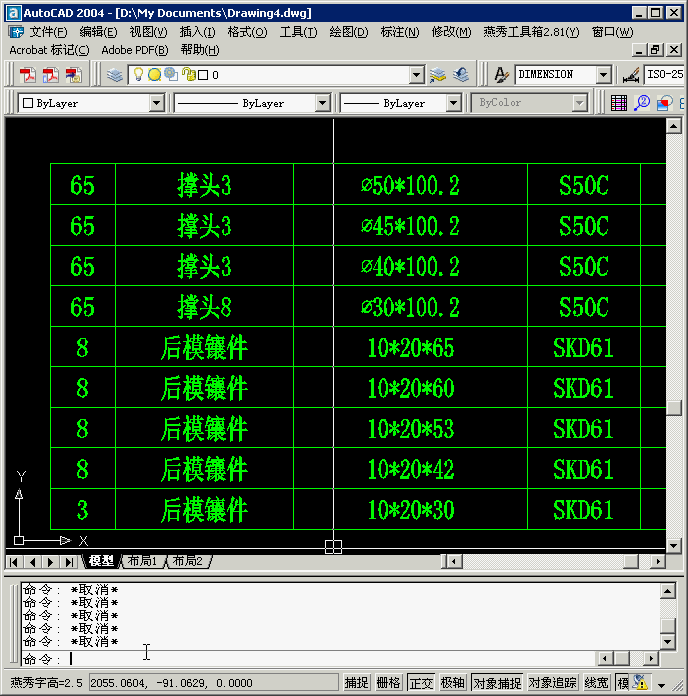Open the 修改(M) menu
This screenshot has height=696, width=688.
pyautogui.click(x=451, y=32)
